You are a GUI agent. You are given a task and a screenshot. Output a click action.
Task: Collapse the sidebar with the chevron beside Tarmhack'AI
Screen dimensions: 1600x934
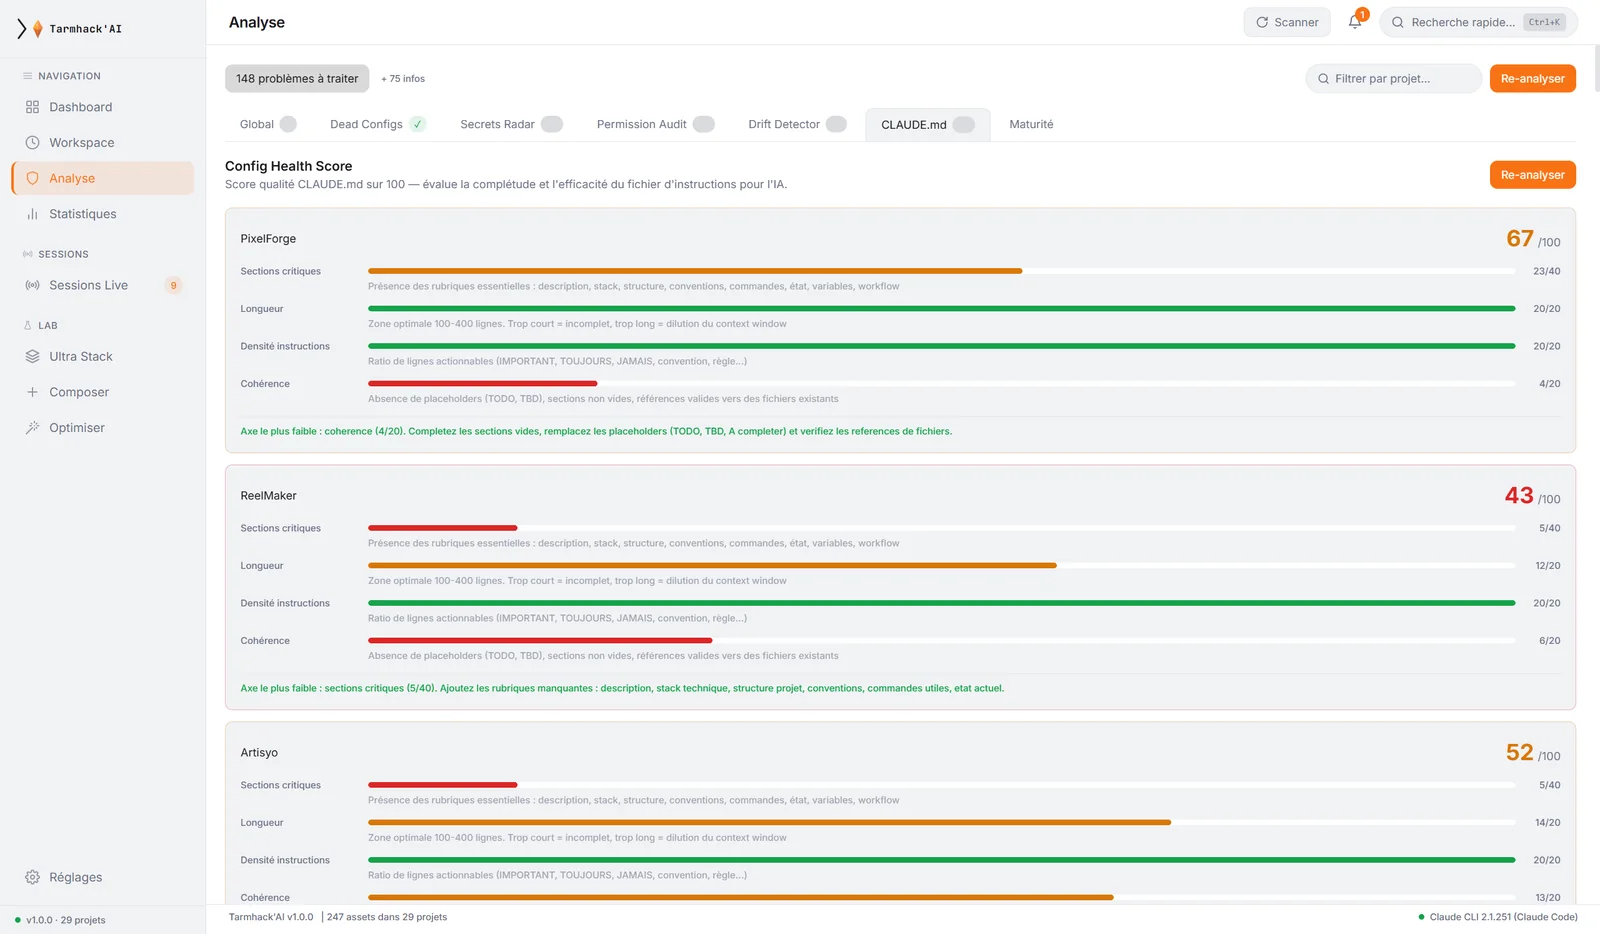tap(22, 29)
